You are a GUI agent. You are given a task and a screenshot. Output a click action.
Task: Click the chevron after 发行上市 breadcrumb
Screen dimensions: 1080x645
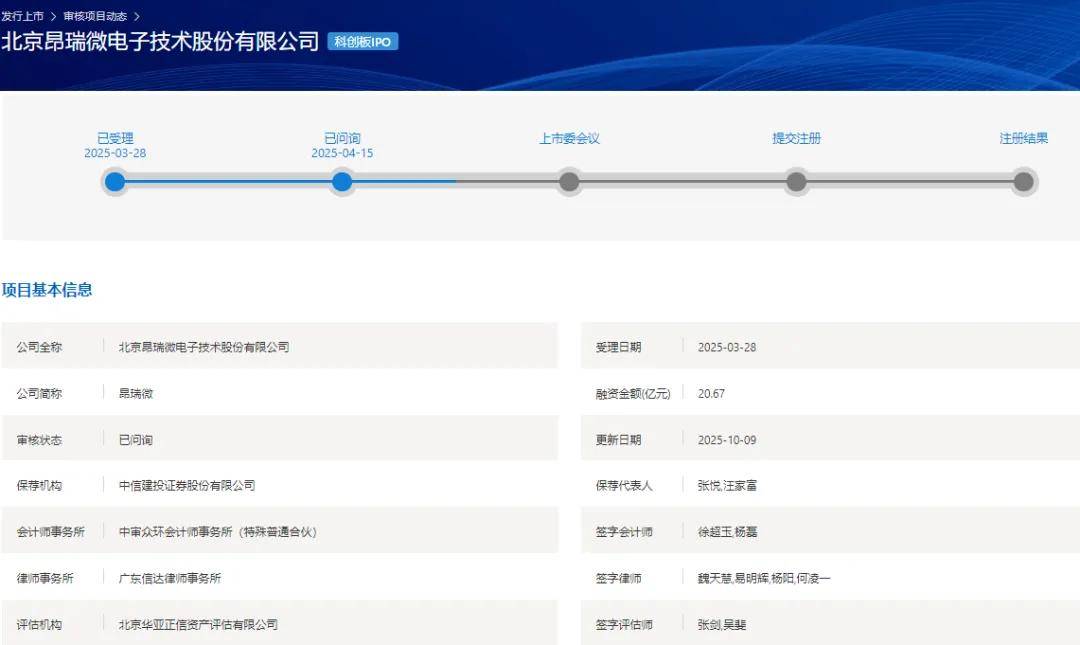(x=53, y=17)
